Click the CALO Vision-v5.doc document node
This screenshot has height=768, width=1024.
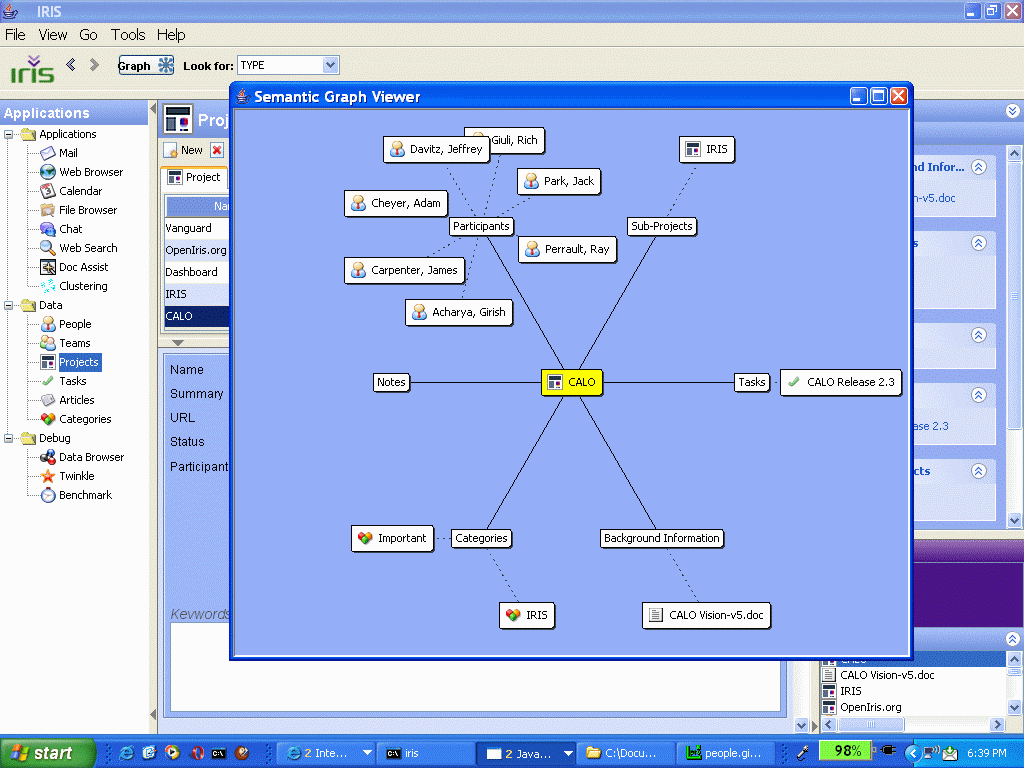[x=707, y=615]
